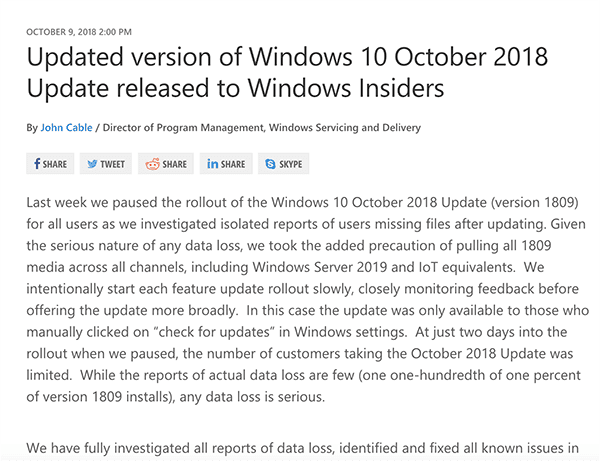Click the Facebook f icon
The width and height of the screenshot is (600, 461).
pos(37,164)
